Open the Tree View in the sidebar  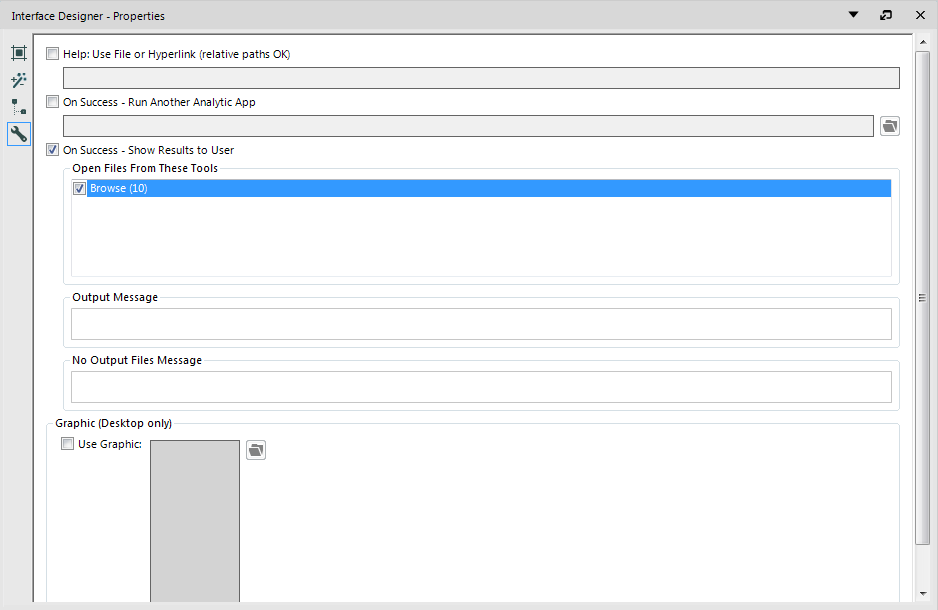pyautogui.click(x=18, y=107)
